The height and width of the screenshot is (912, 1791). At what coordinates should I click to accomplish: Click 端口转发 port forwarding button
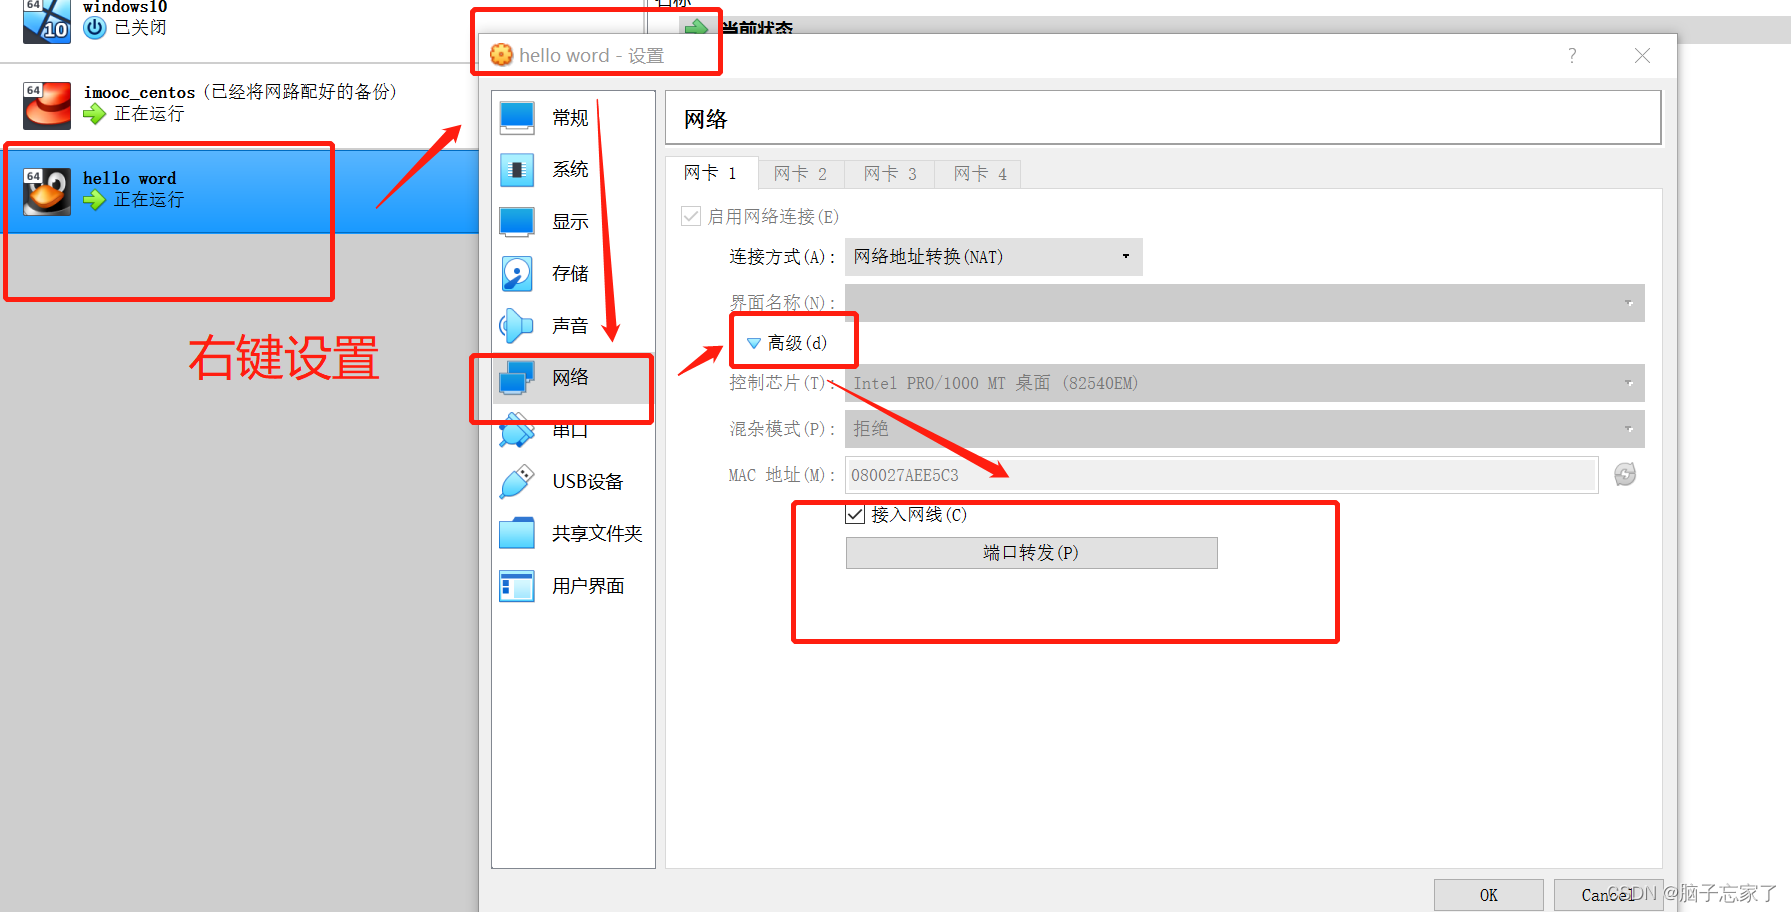pos(1031,553)
